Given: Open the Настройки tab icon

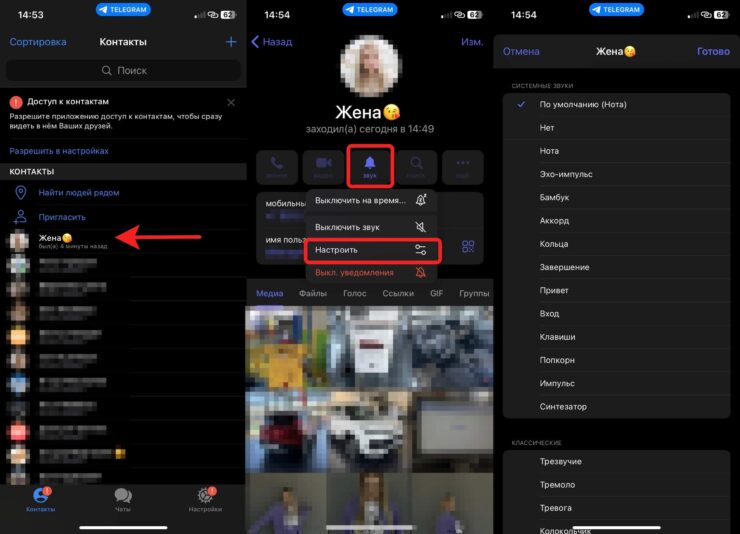Looking at the screenshot, I should coord(205,498).
